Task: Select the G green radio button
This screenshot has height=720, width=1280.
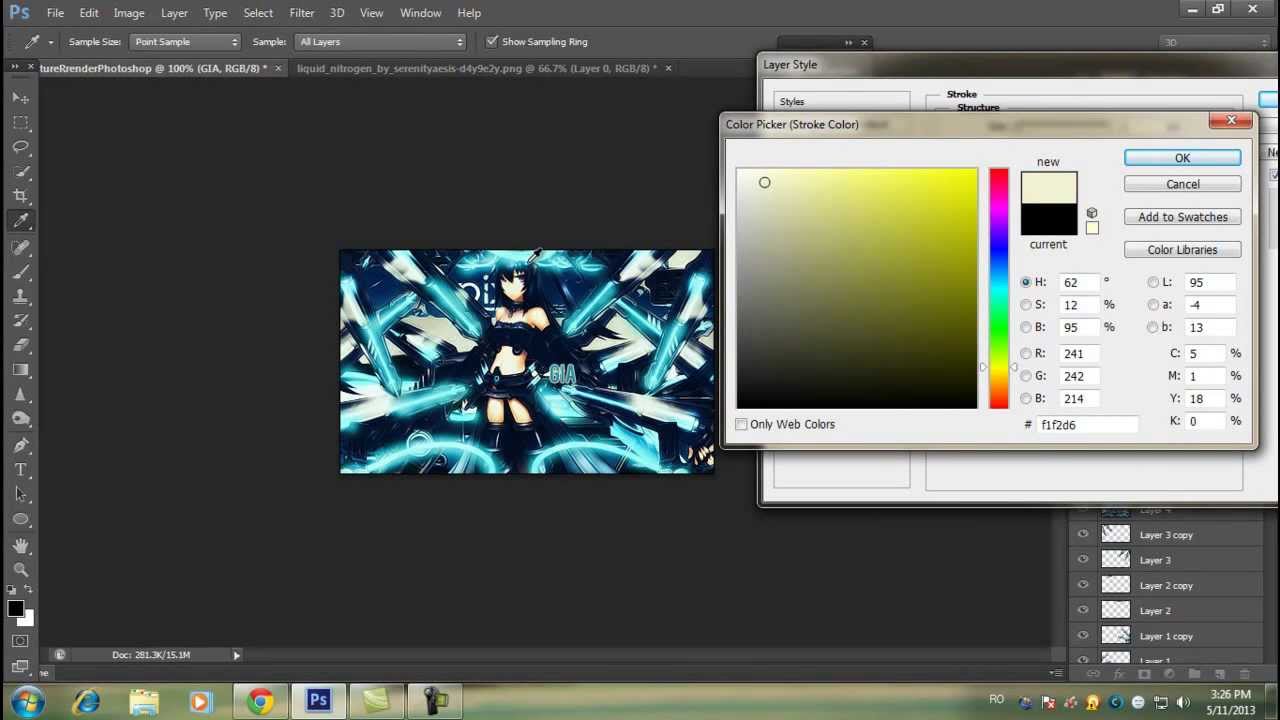Action: (1025, 376)
